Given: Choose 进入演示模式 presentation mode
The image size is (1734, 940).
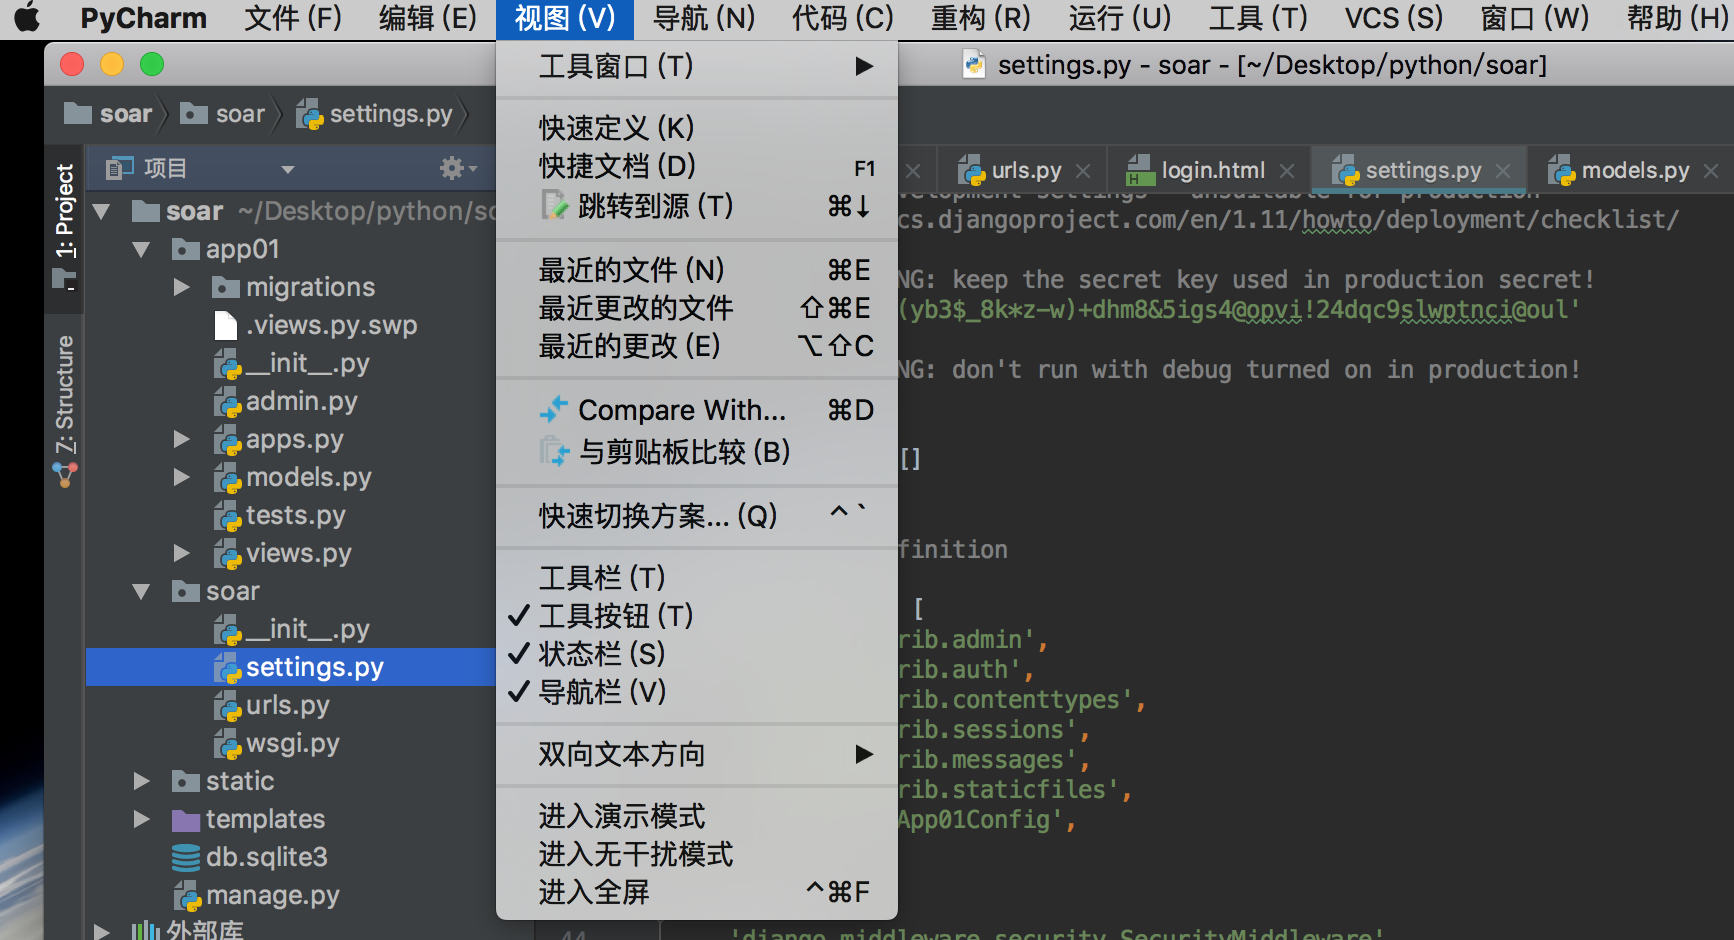Looking at the screenshot, I should tap(697, 816).
